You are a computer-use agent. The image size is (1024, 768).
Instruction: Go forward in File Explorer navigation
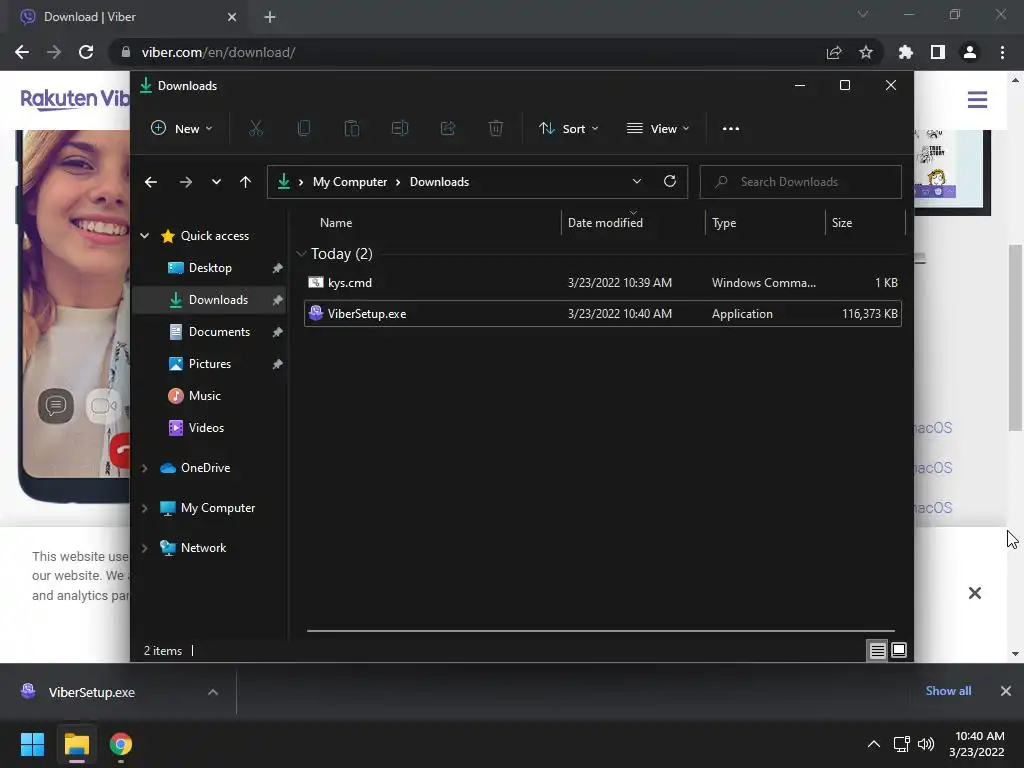pyautogui.click(x=185, y=182)
